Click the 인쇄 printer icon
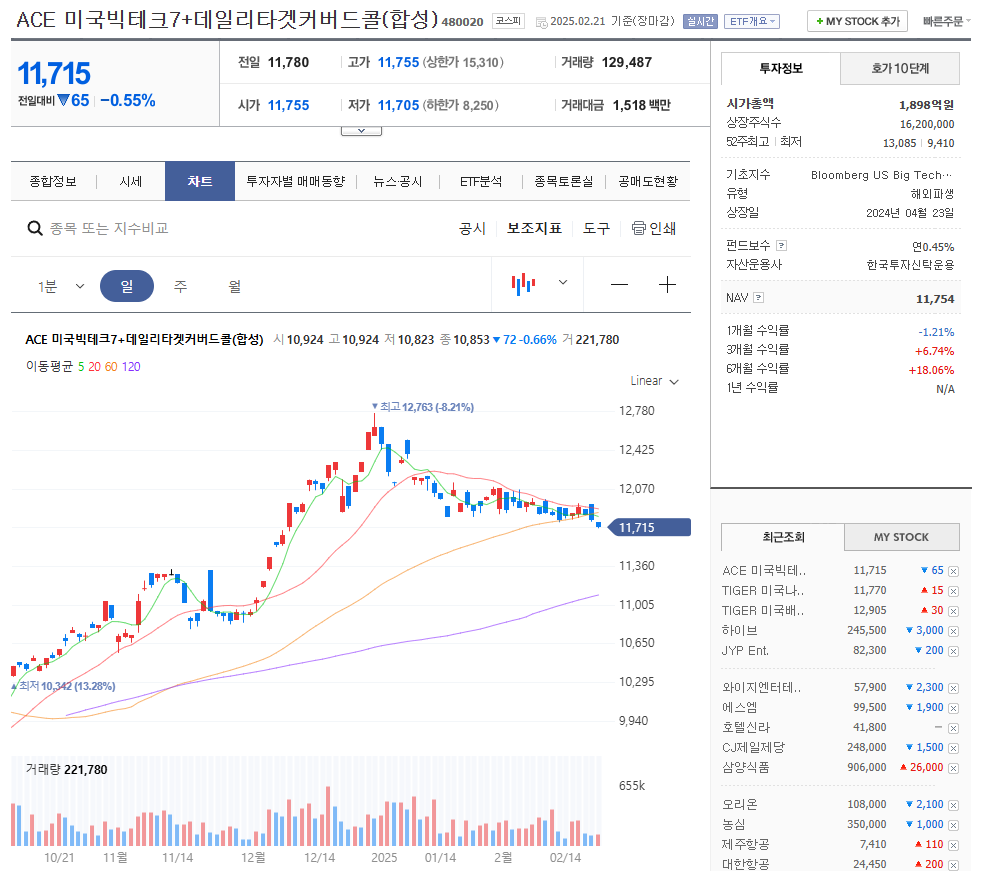 point(638,228)
